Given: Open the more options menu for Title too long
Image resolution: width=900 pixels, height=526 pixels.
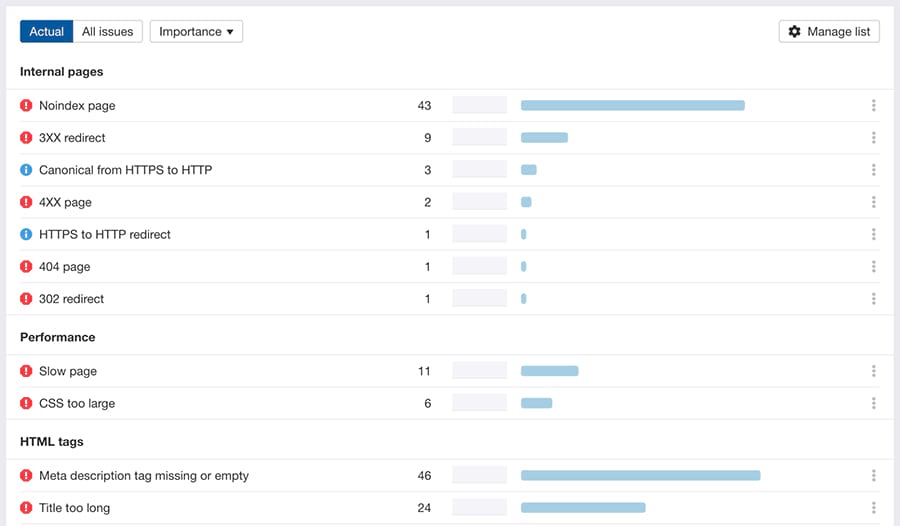Looking at the screenshot, I should [x=873, y=508].
